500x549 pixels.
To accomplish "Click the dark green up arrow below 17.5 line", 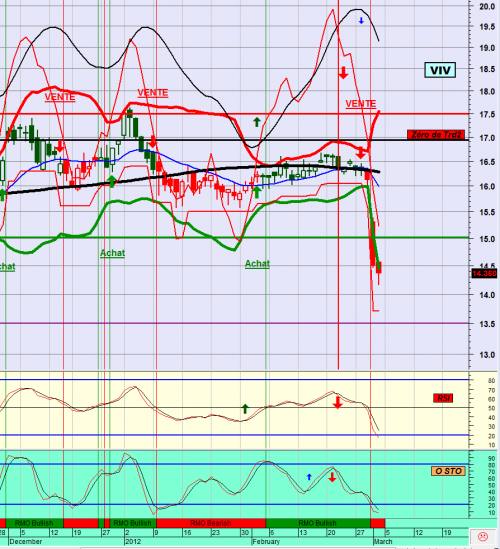I will [257, 122].
